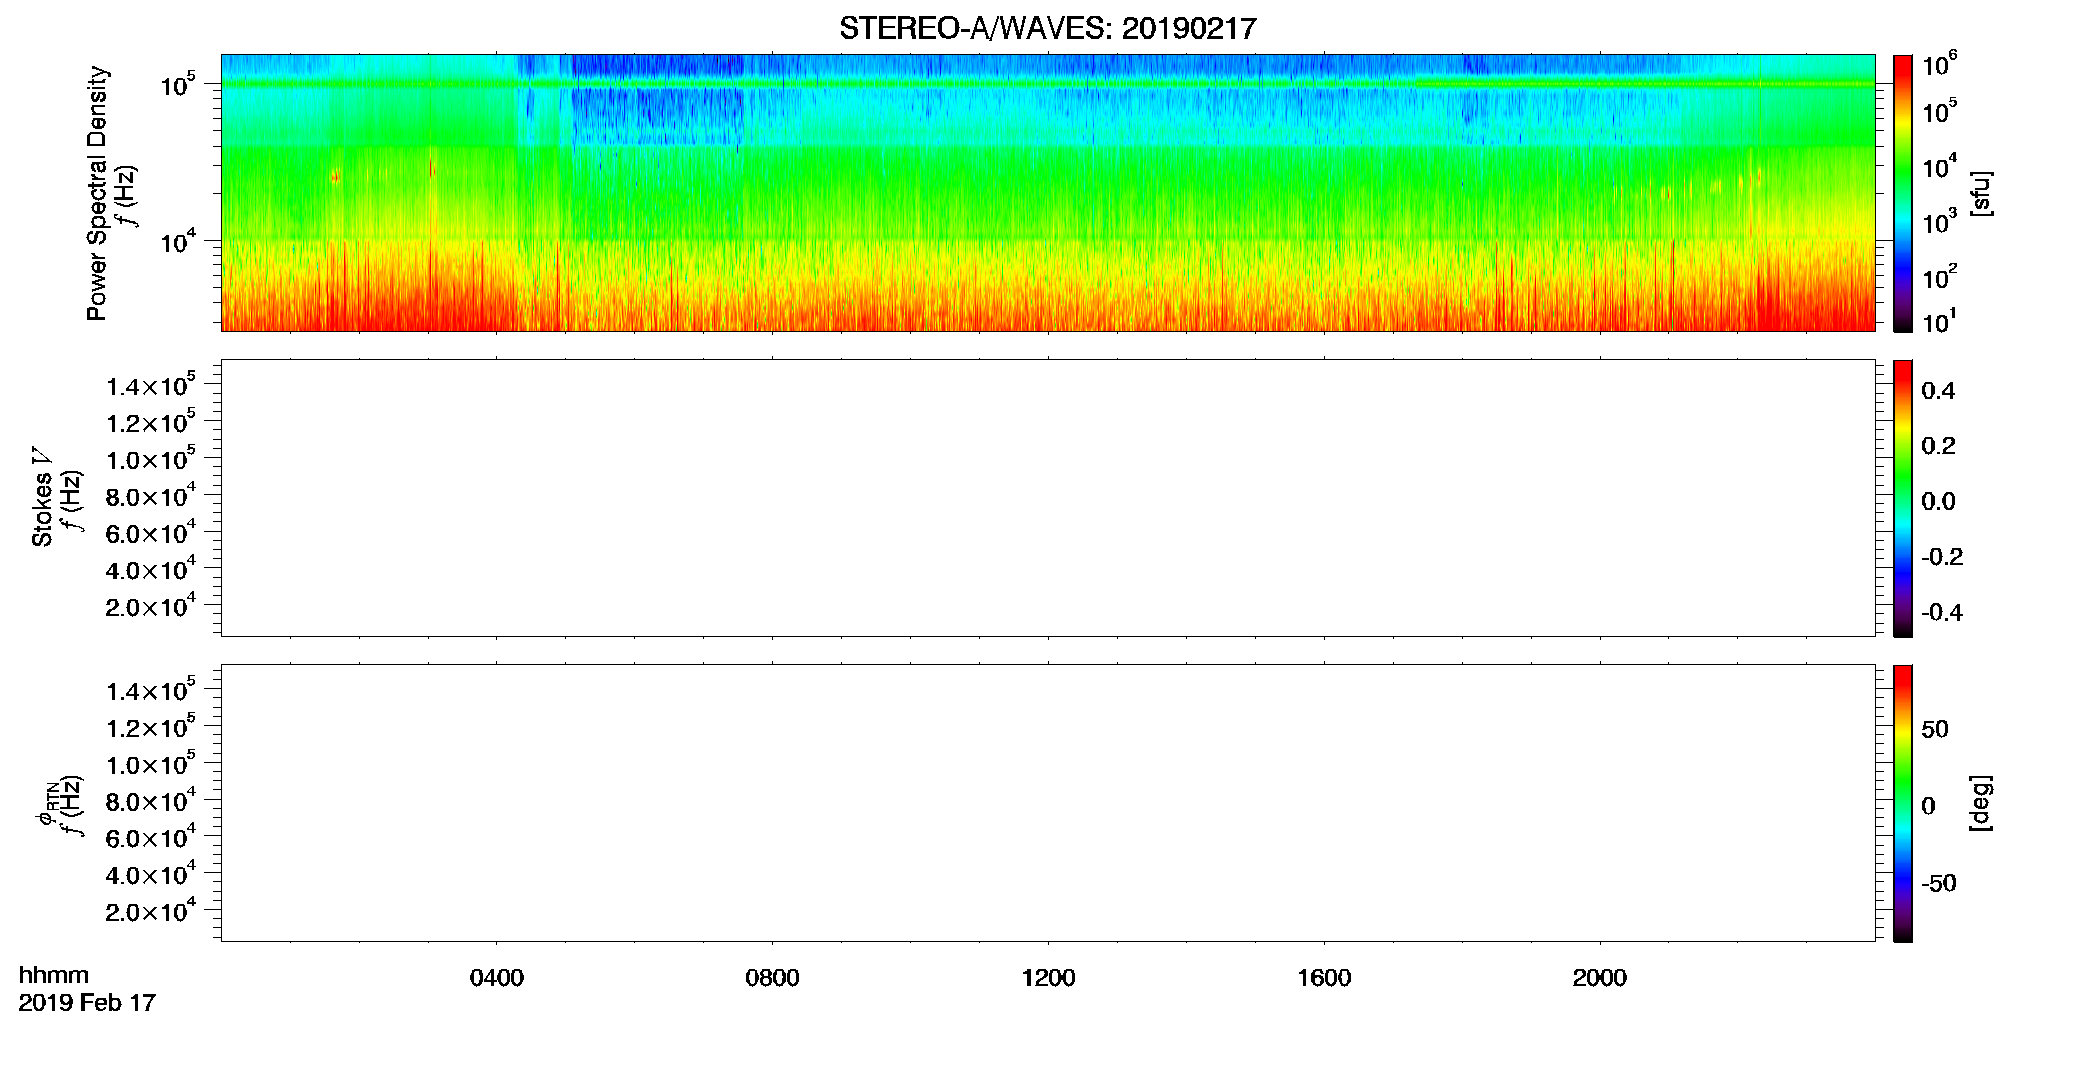The width and height of the screenshot is (2096, 1080).
Task: Click the 2019 Feb 17 date label
Action: click(87, 1003)
